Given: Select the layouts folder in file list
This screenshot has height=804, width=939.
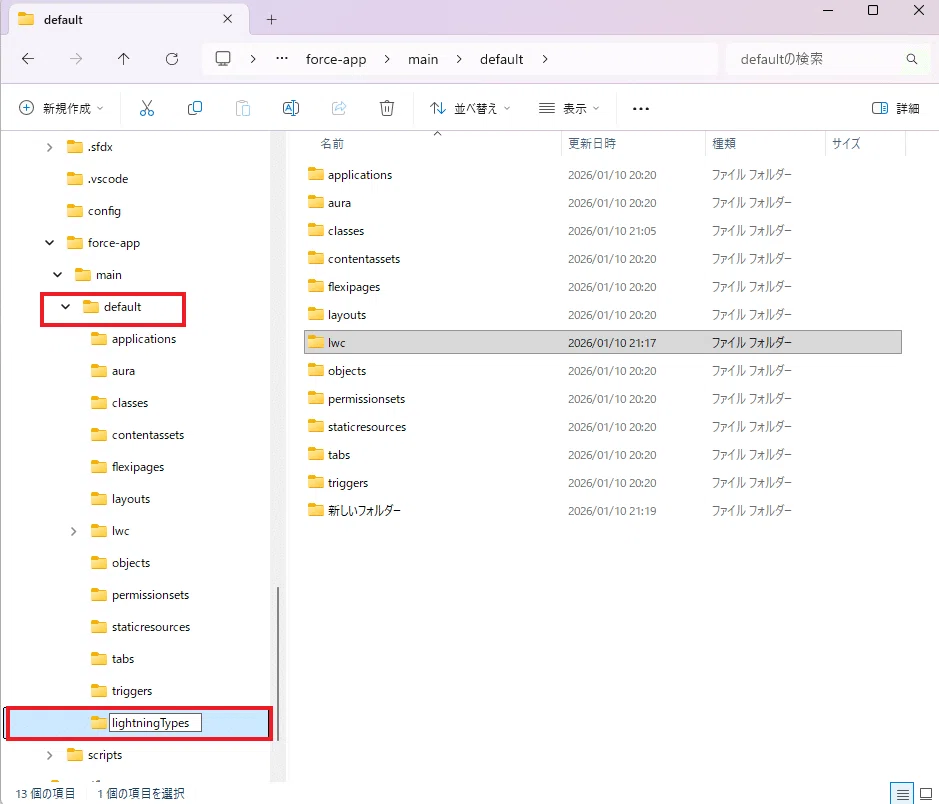Looking at the screenshot, I should pyautogui.click(x=347, y=315).
